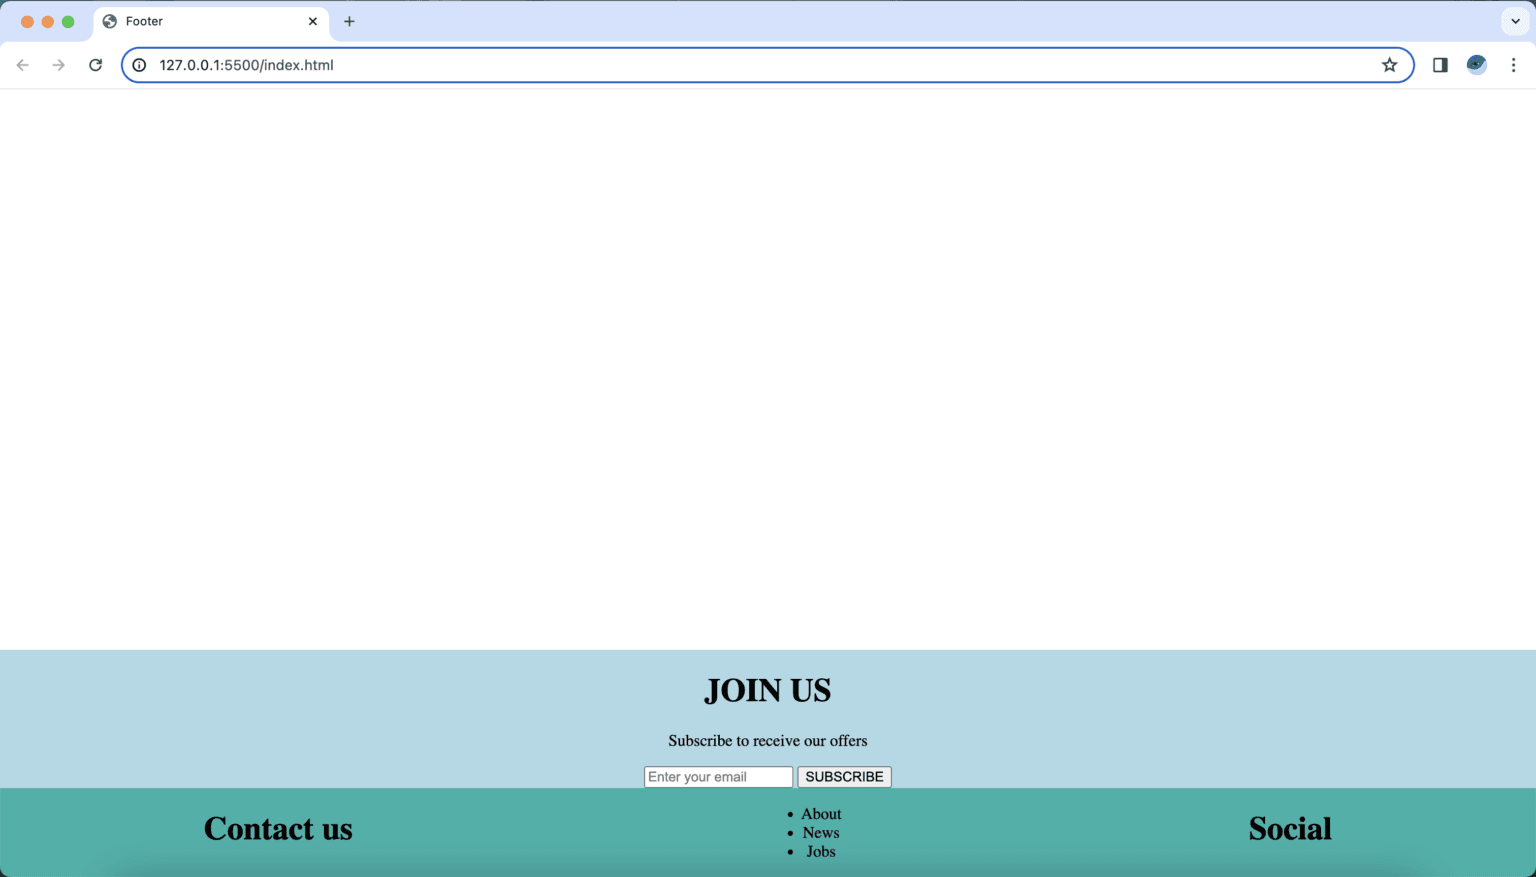Screen dimensions: 1536x877
Task: Bookmark this page with the star icon
Action: 1389,64
